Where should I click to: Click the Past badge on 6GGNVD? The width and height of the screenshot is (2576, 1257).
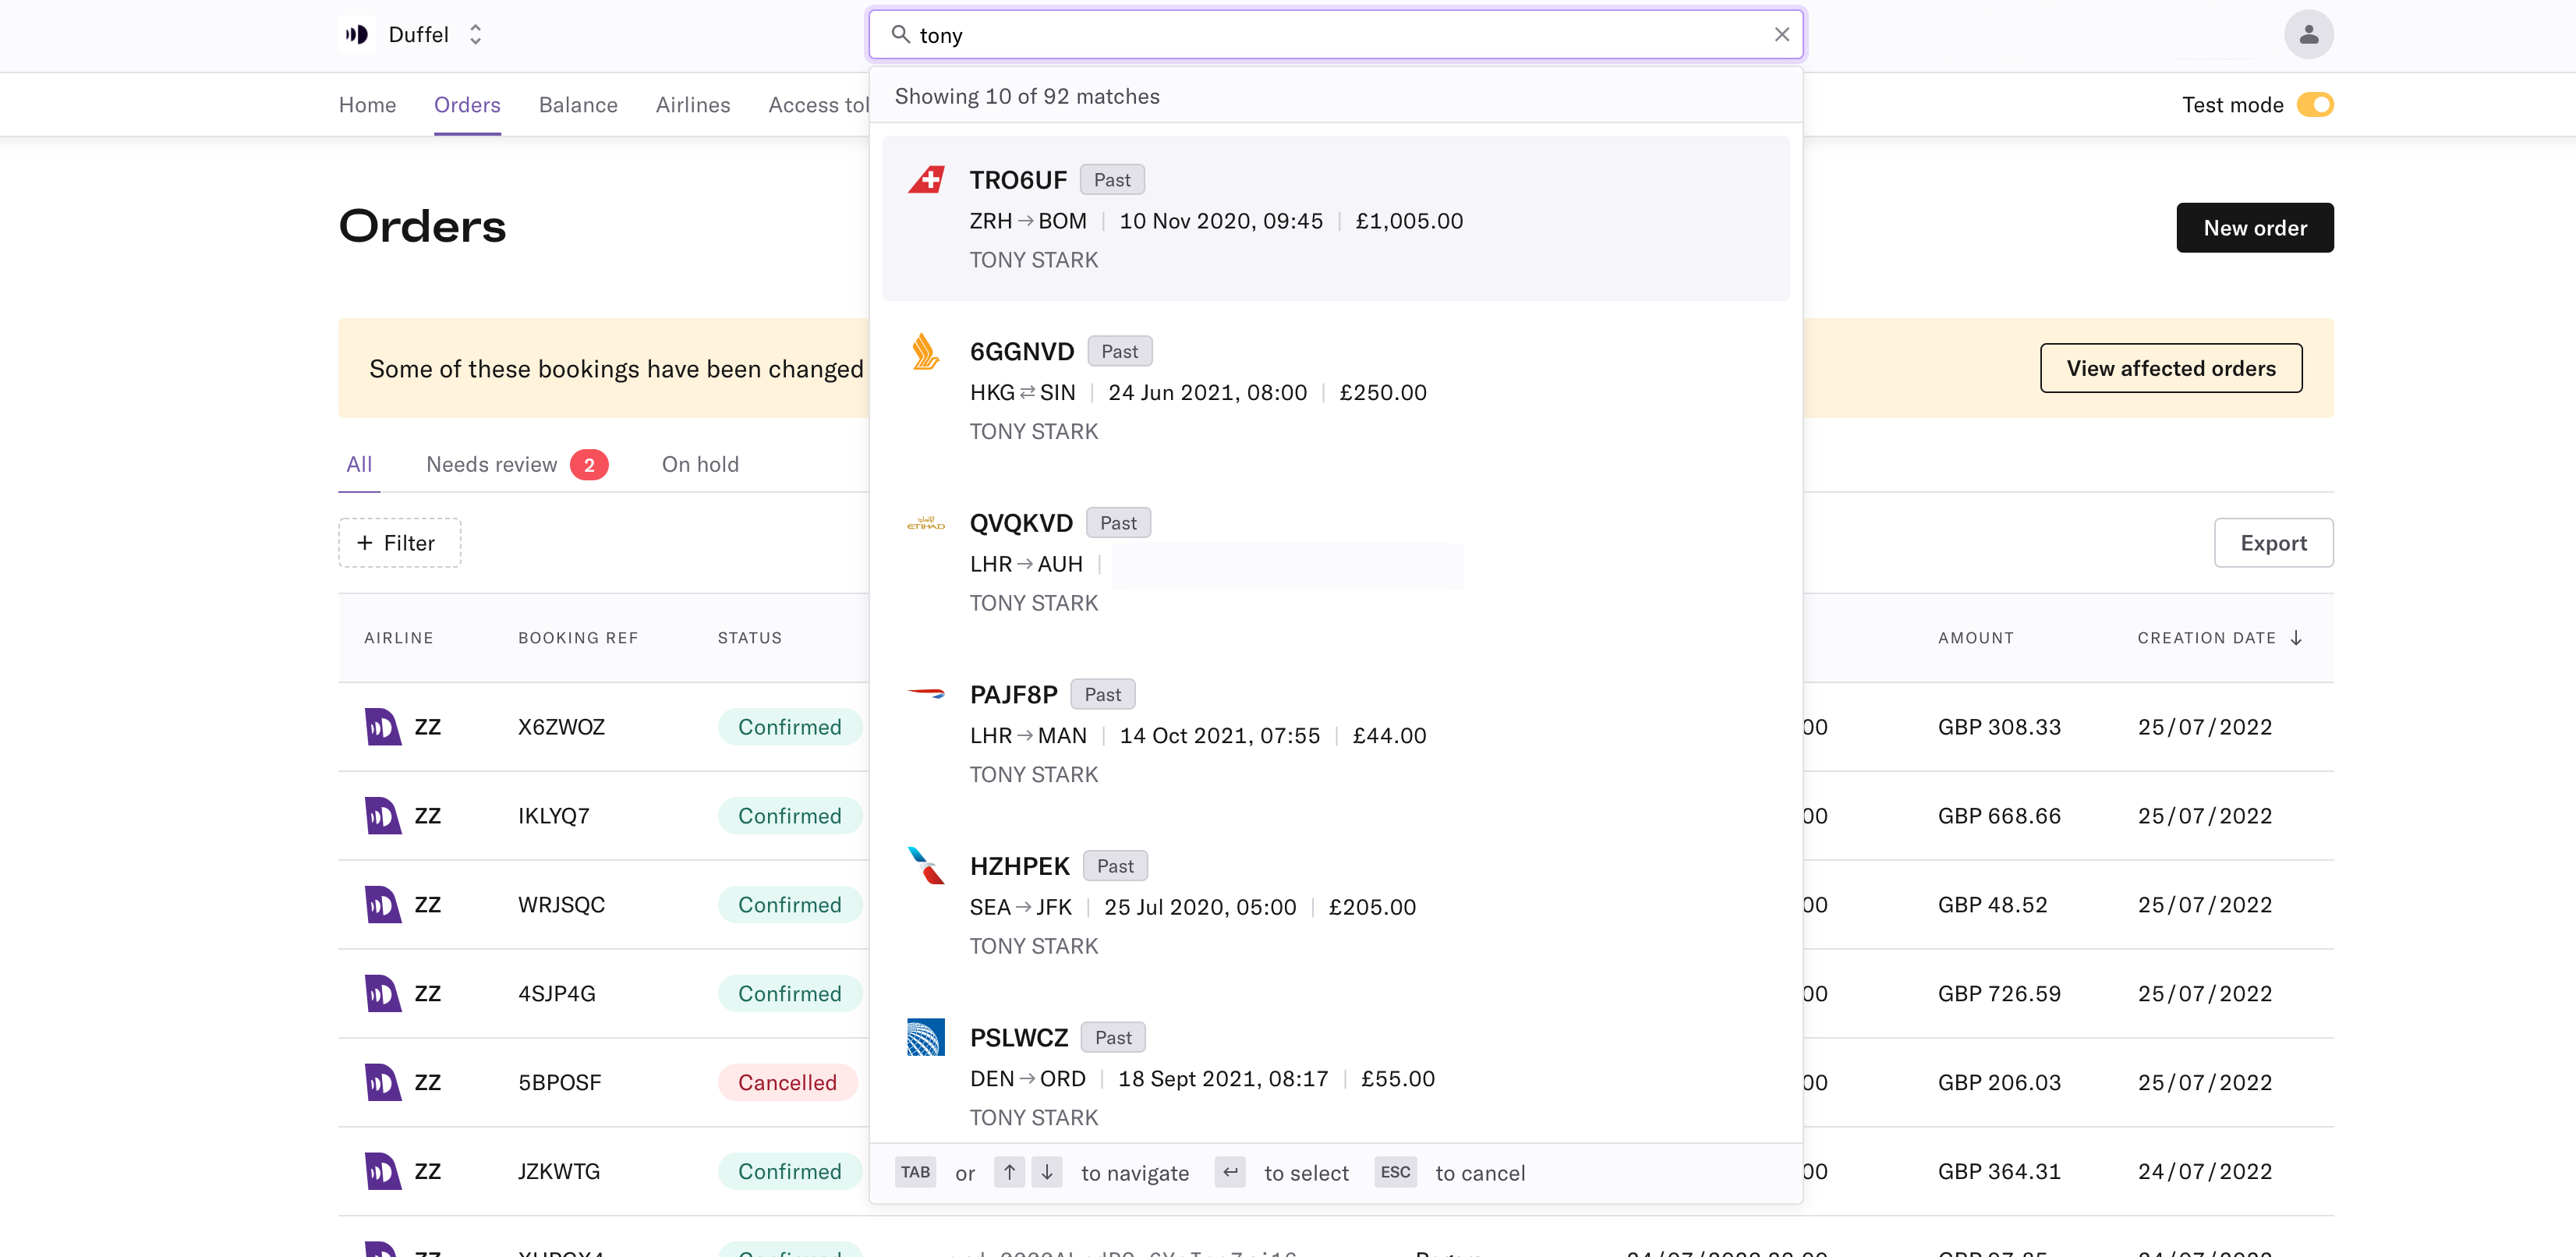click(x=1119, y=352)
